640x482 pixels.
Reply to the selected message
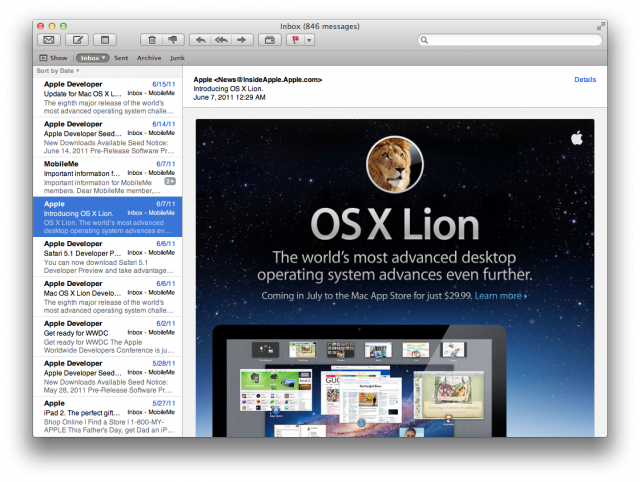tap(200, 40)
